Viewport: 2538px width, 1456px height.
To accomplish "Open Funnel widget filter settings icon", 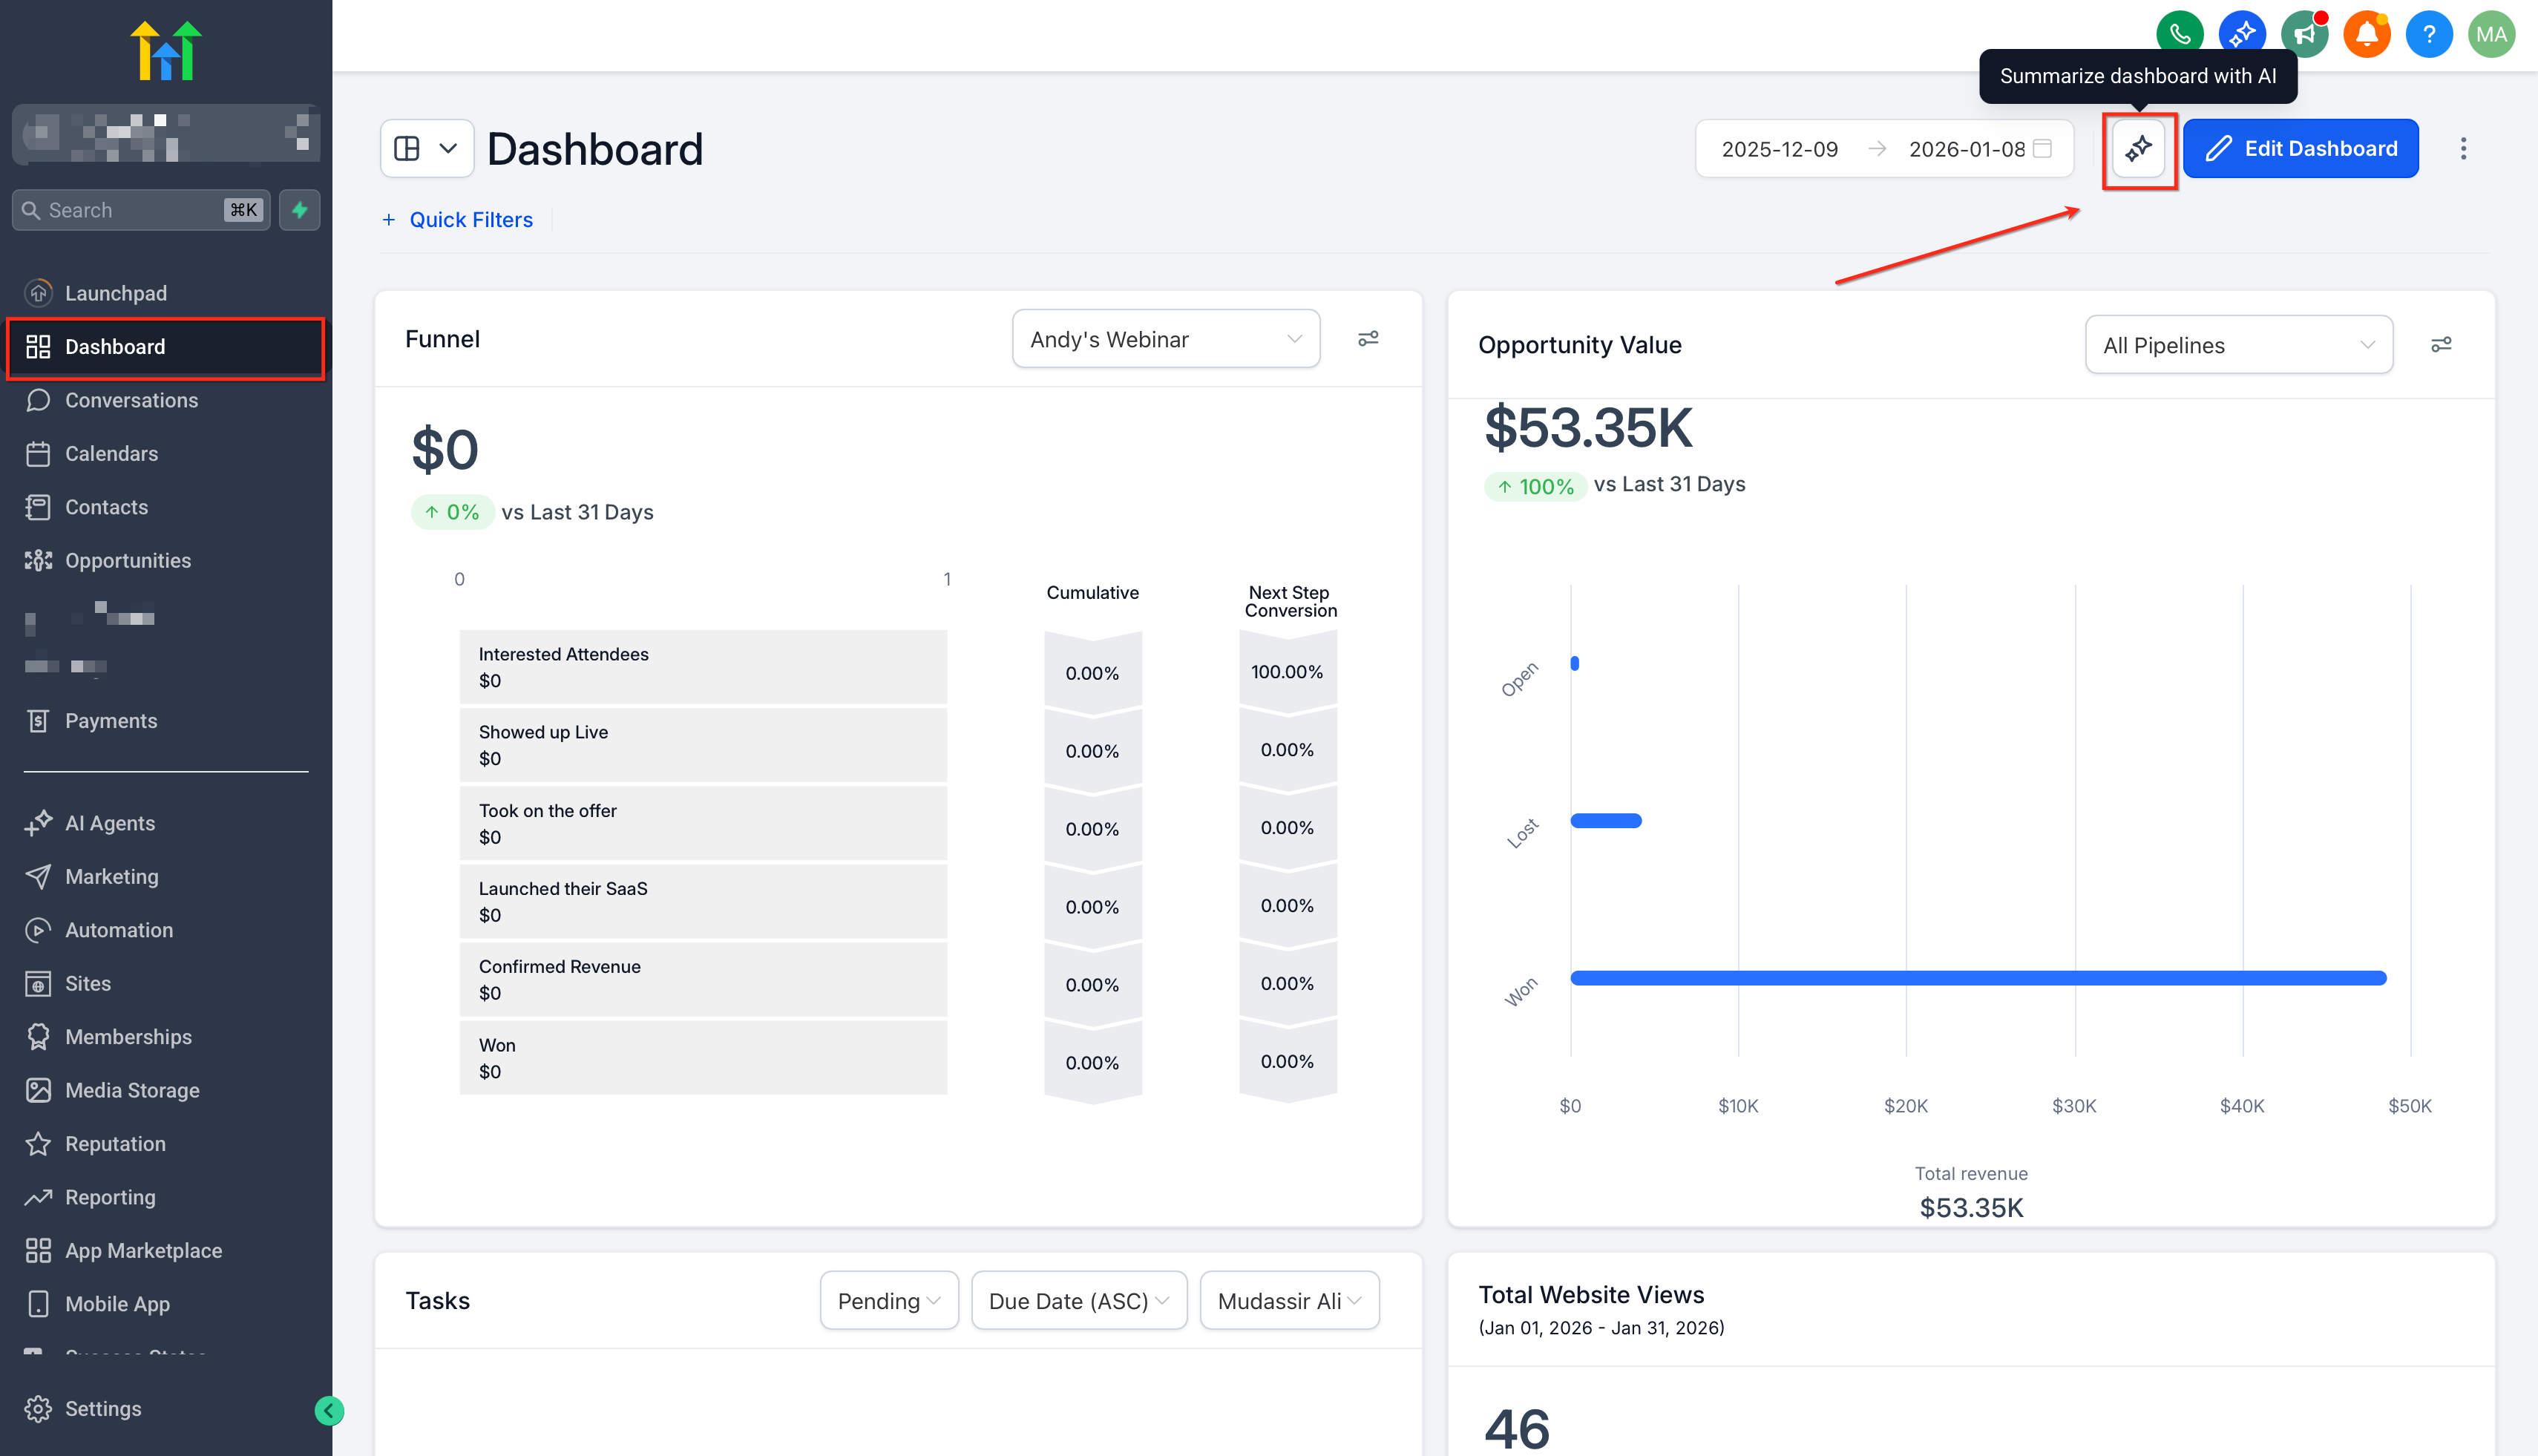I will 1368,339.
